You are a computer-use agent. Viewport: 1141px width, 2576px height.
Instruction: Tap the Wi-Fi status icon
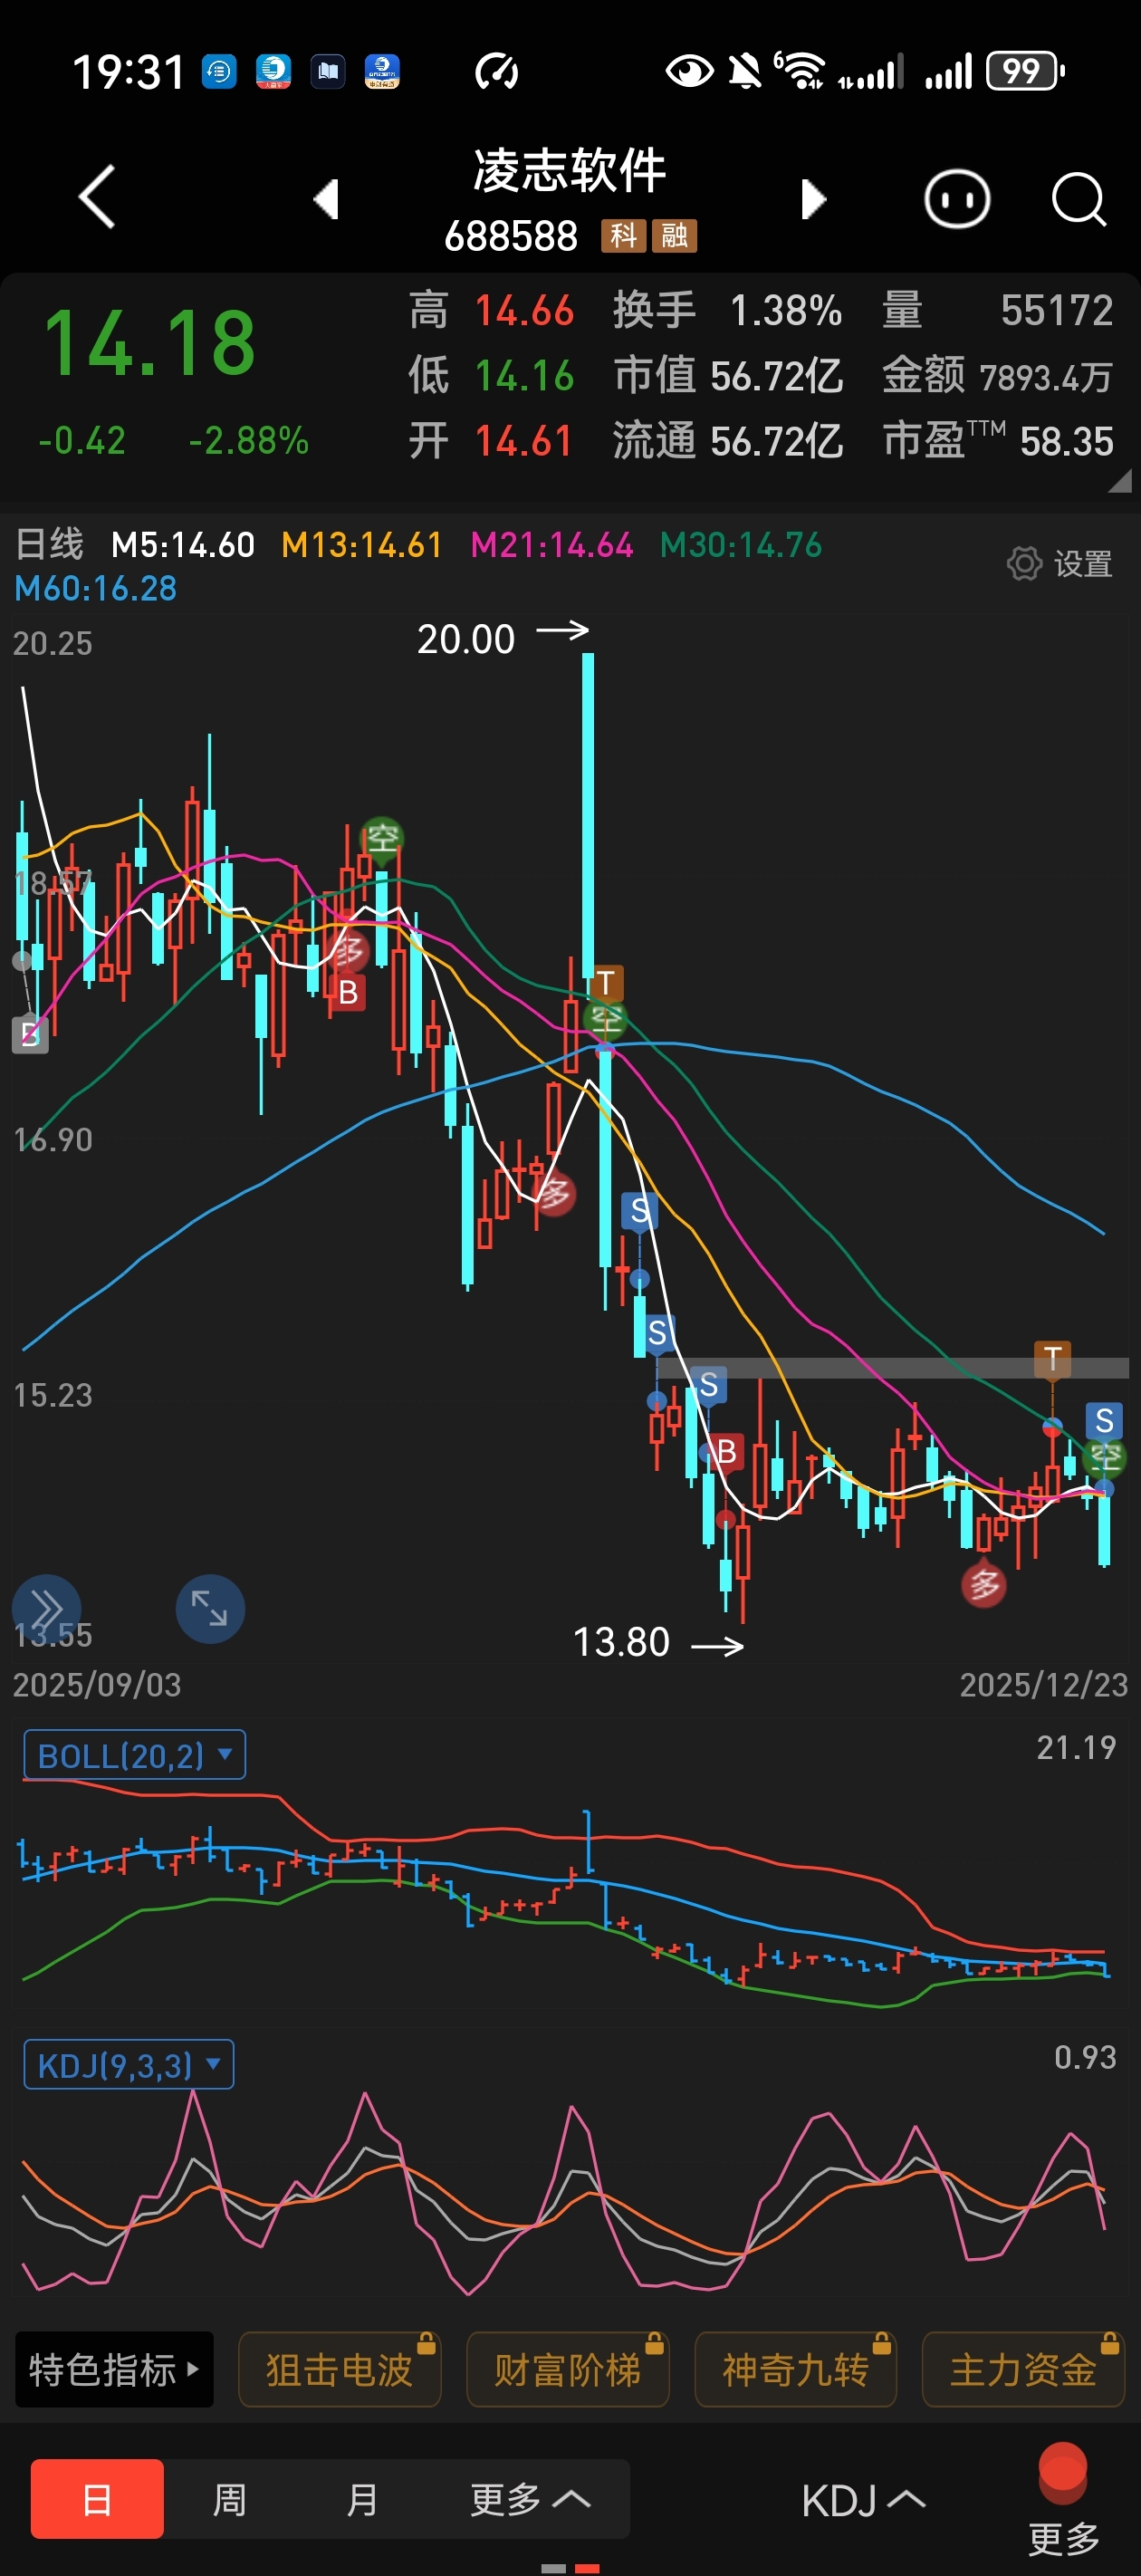pyautogui.click(x=800, y=71)
